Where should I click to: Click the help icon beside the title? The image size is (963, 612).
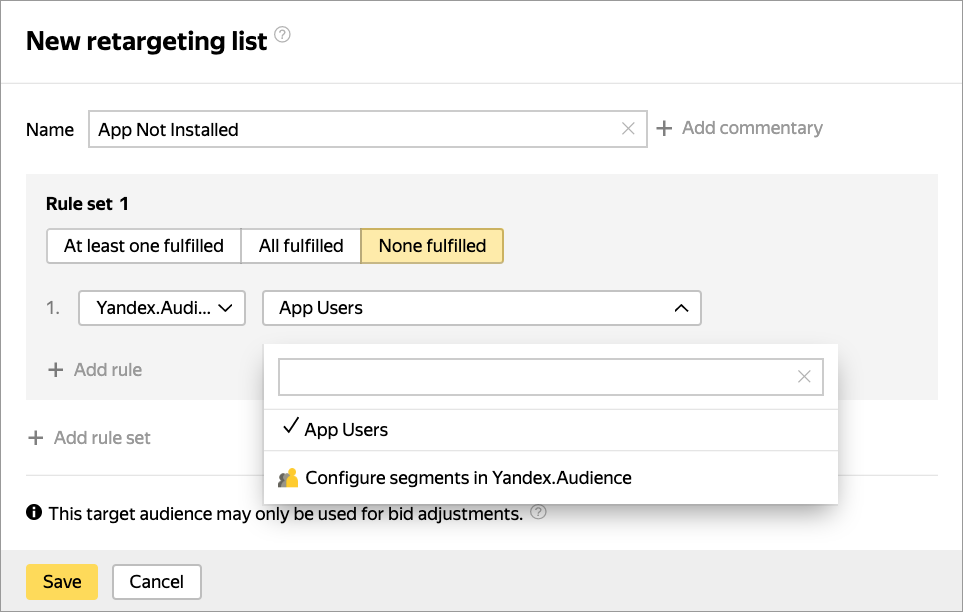pyautogui.click(x=283, y=36)
